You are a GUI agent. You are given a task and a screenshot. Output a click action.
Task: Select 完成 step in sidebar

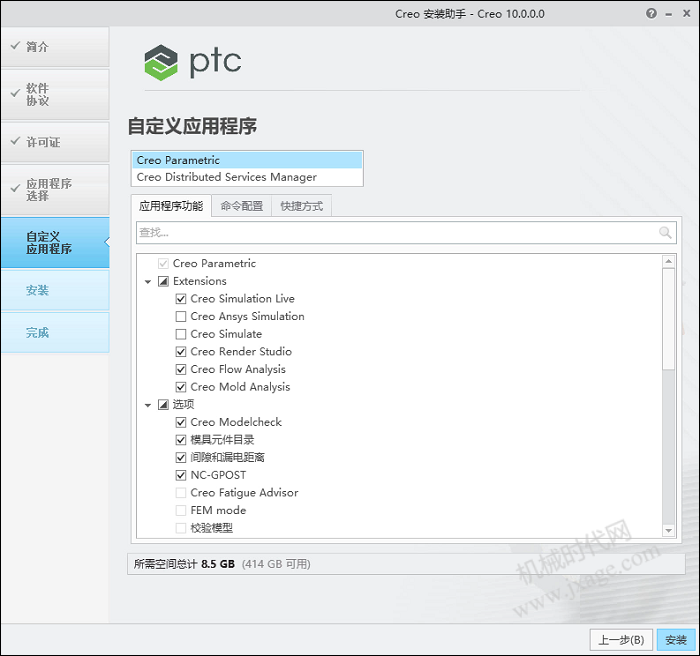click(x=54, y=333)
